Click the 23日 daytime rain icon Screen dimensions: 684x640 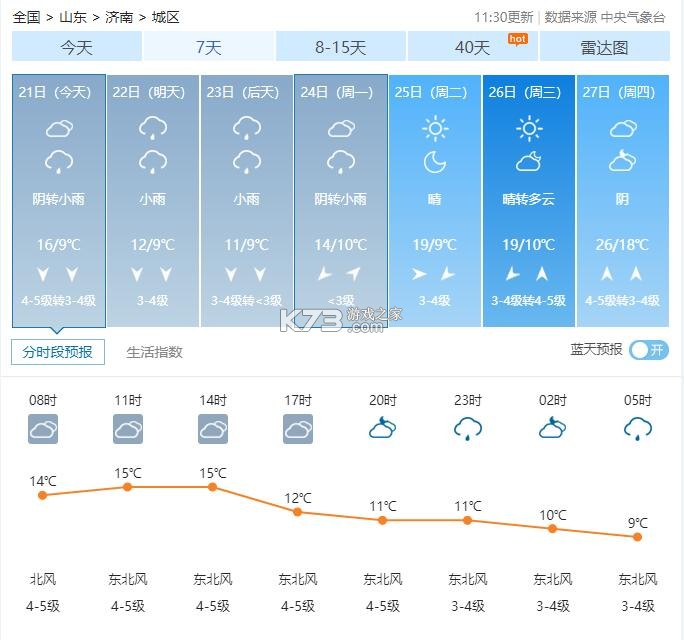(x=247, y=128)
